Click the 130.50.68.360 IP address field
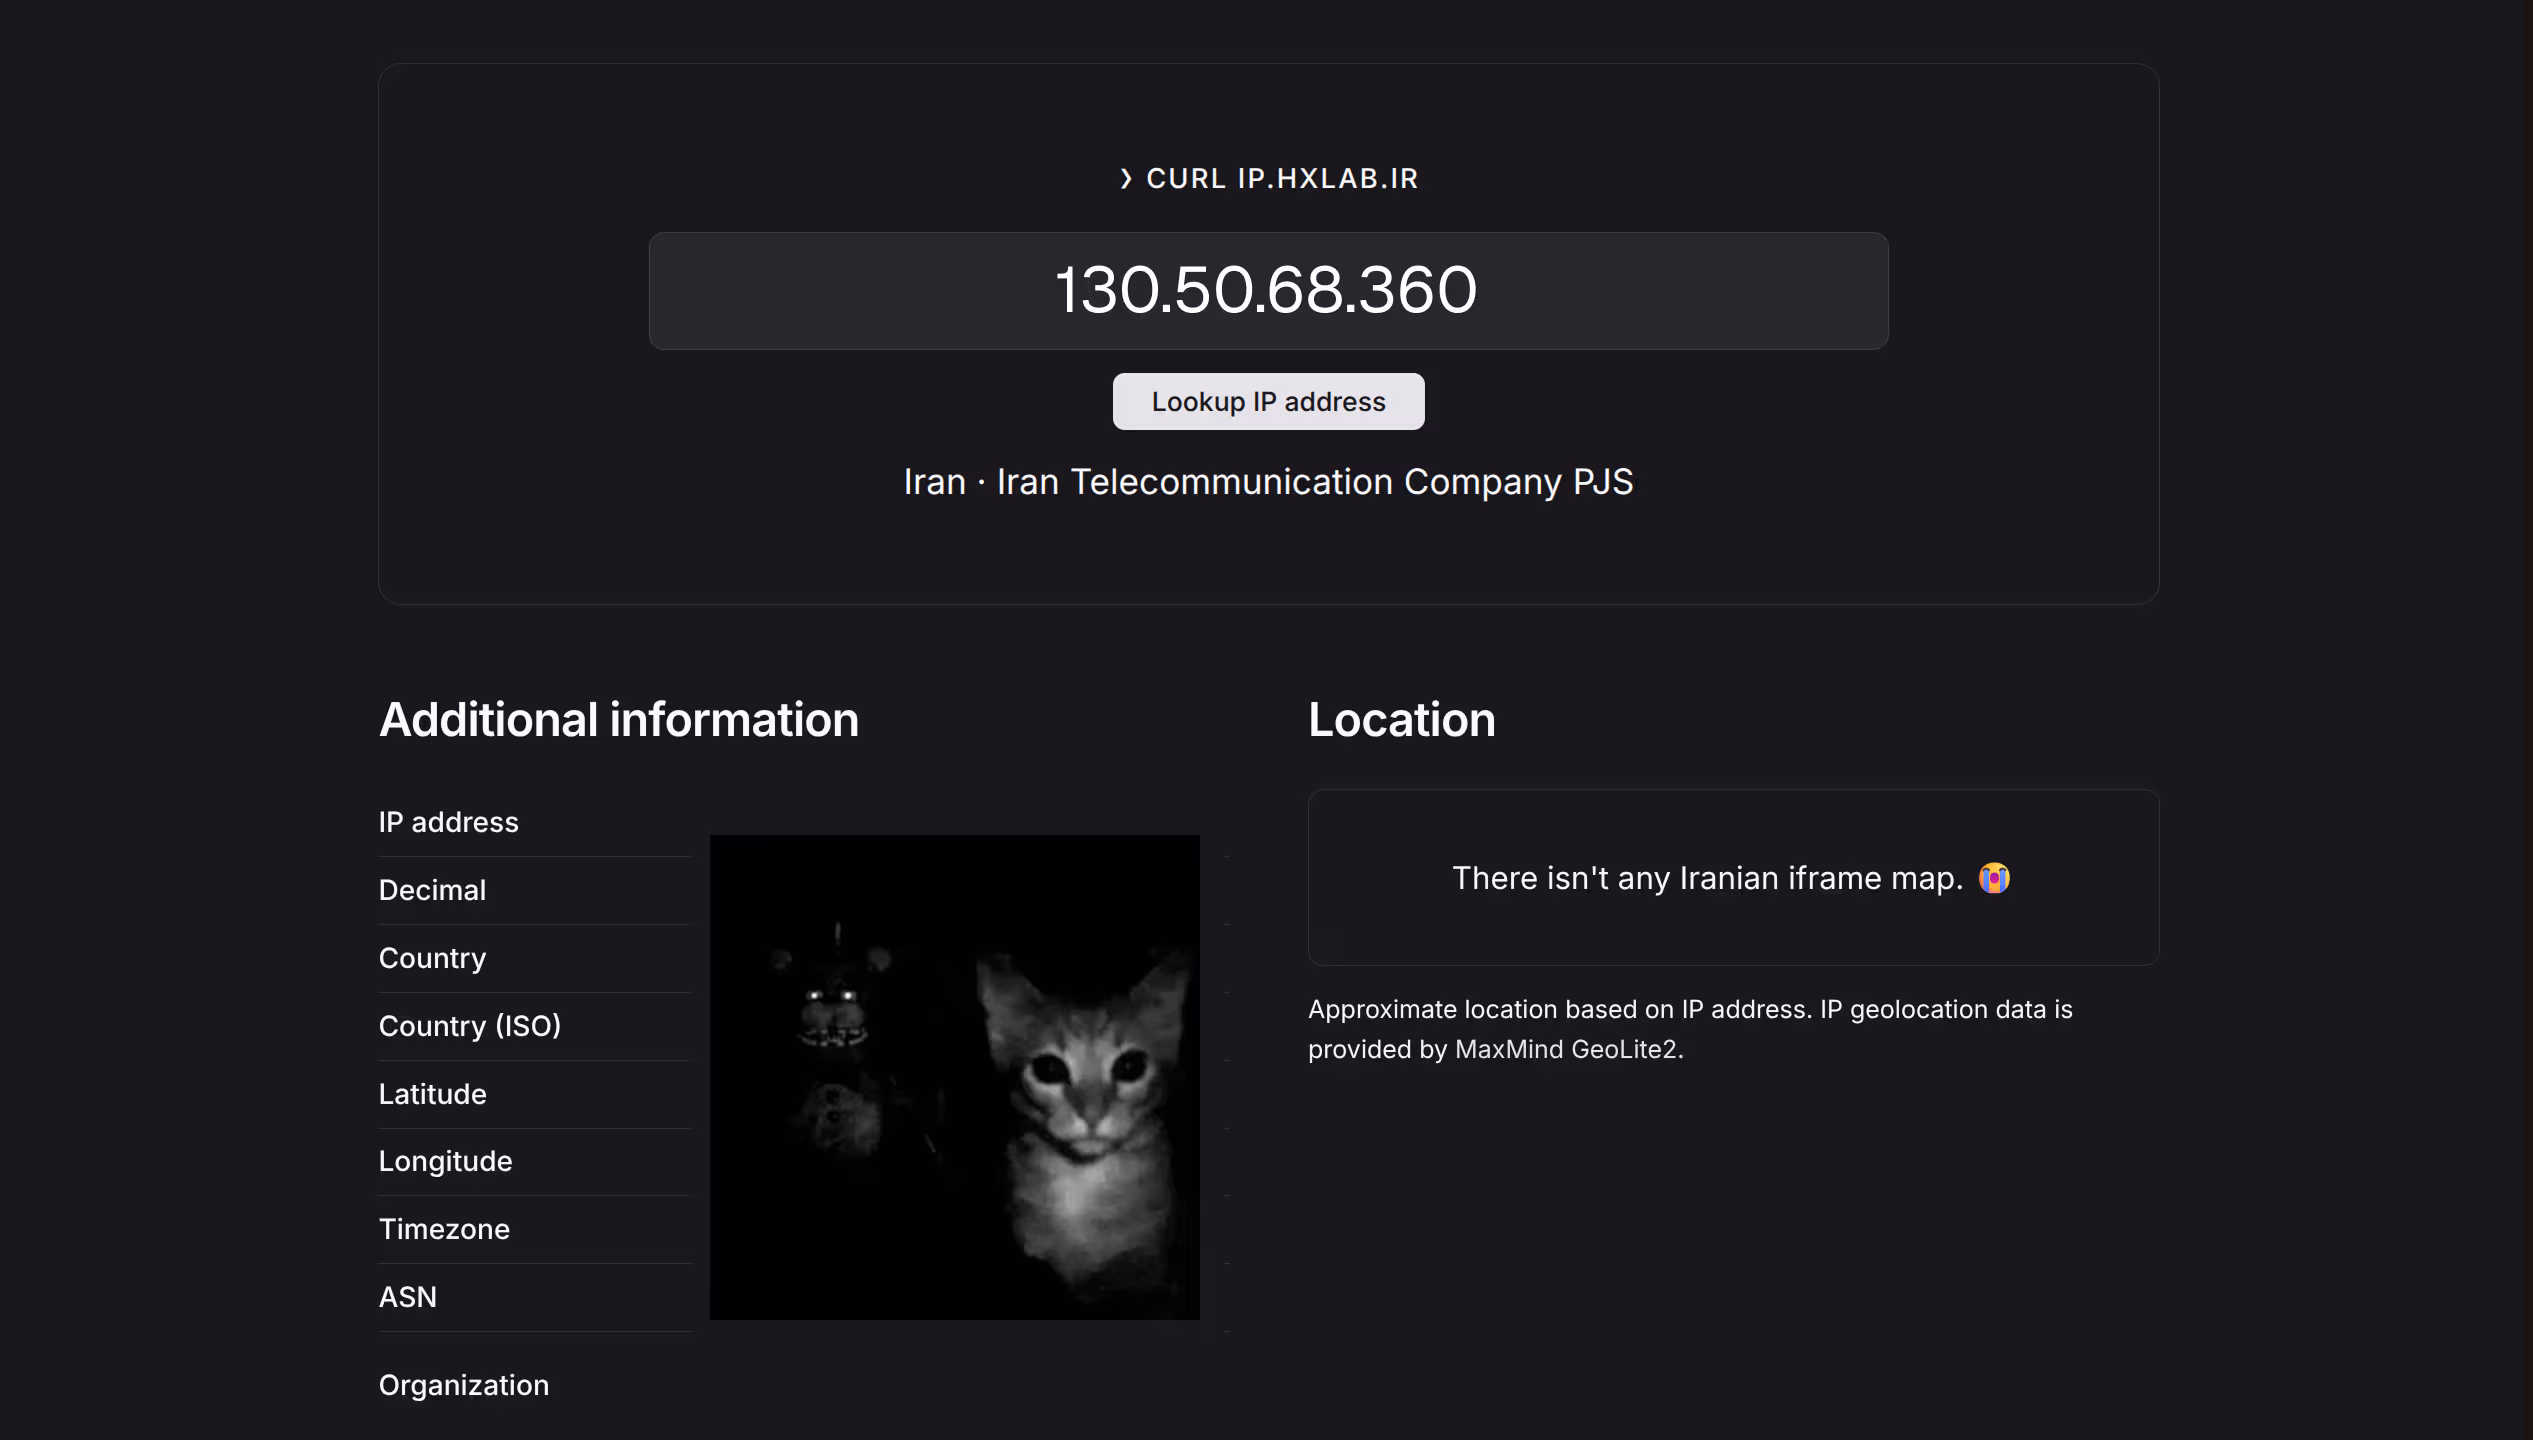This screenshot has height=1440, width=2533. (1268, 291)
